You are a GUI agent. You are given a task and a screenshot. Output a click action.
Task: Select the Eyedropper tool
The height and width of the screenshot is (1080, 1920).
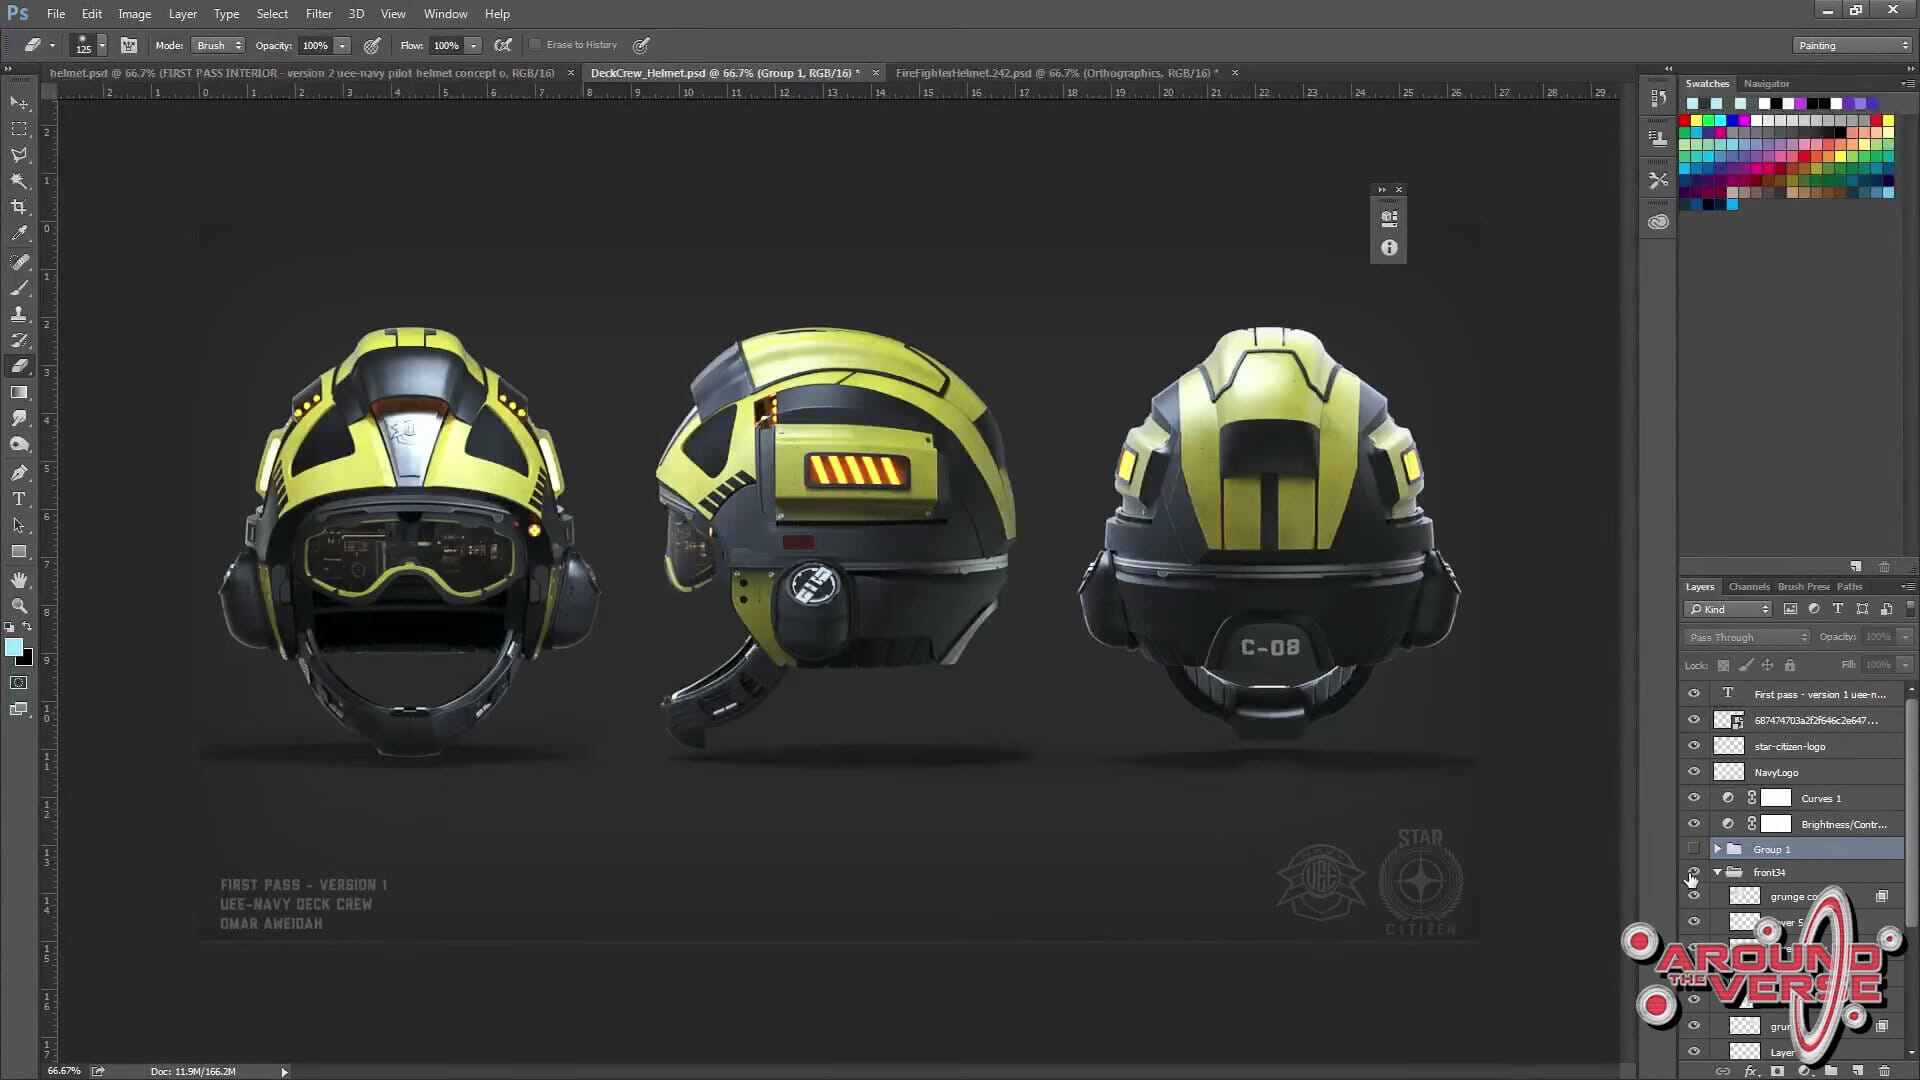19,233
